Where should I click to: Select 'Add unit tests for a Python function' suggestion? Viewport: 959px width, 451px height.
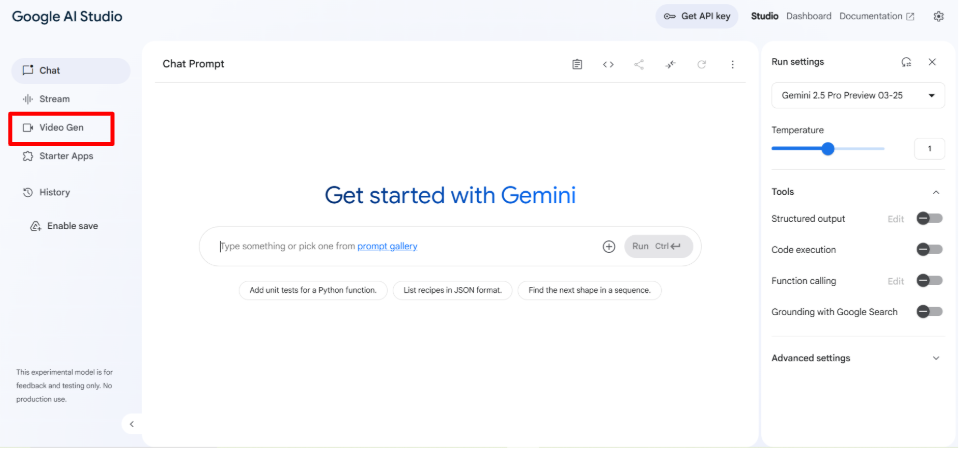[313, 290]
